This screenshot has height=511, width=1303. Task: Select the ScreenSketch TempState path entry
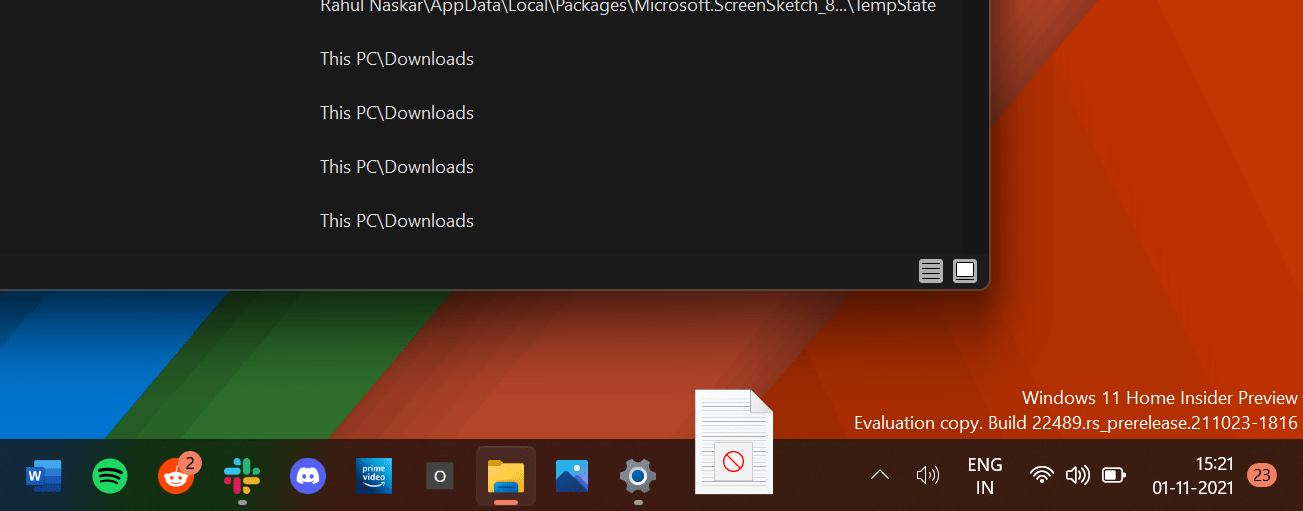(627, 7)
